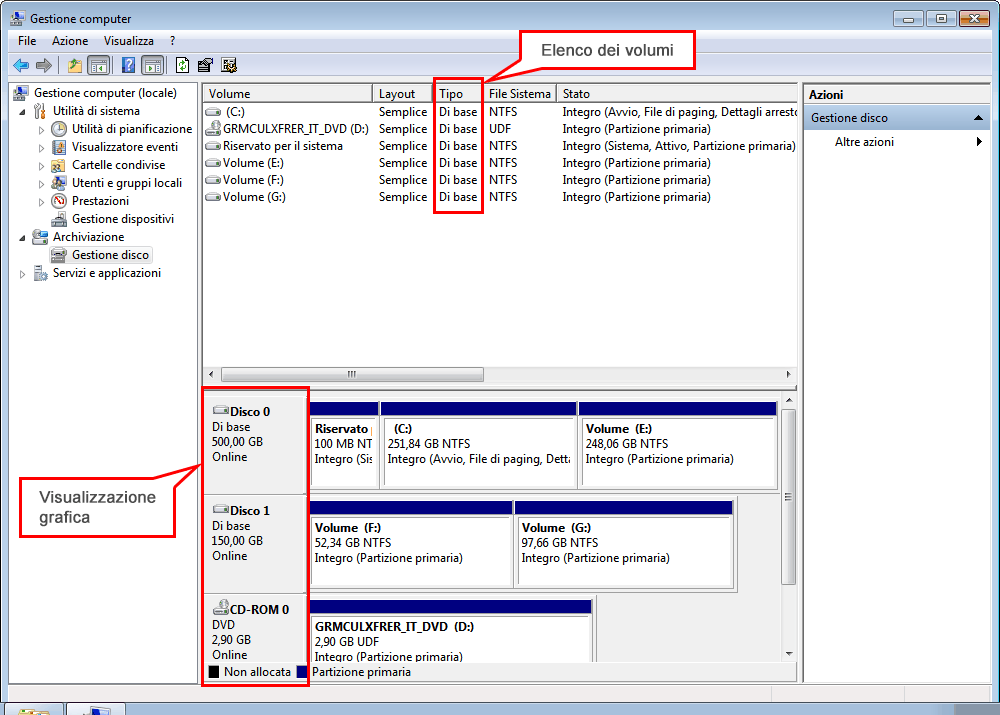Open the Azione menu

pyautogui.click(x=70, y=41)
